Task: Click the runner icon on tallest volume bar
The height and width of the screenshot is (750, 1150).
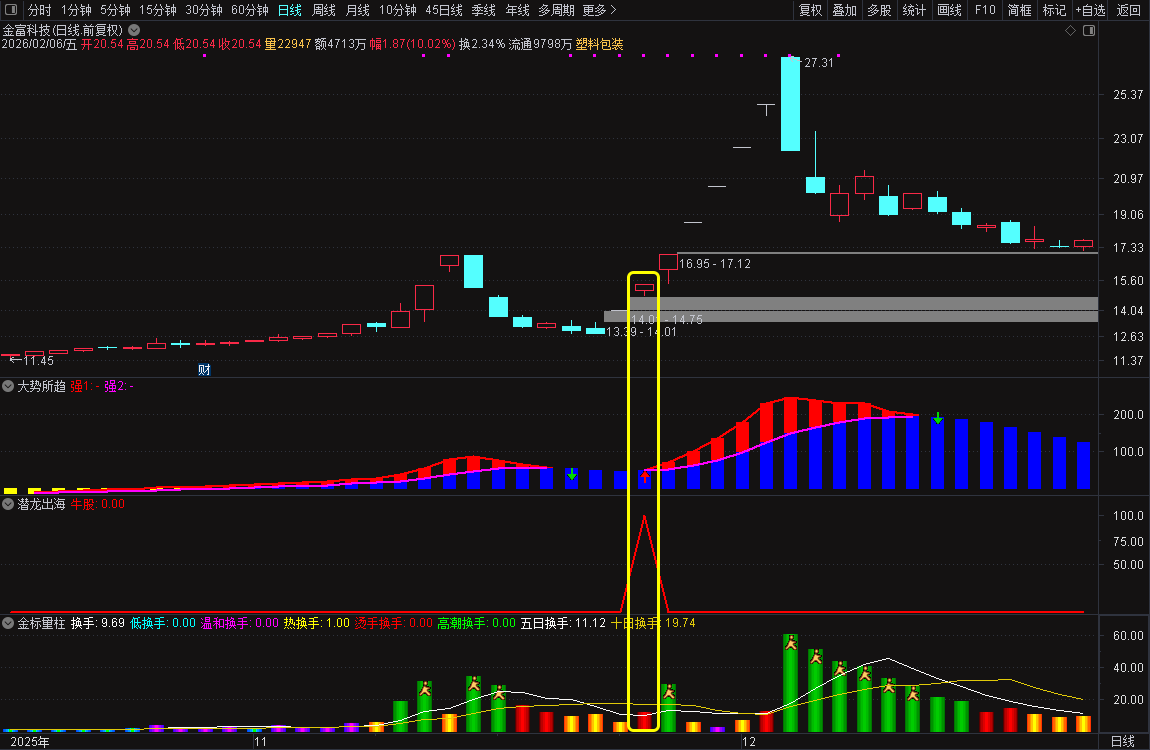Action: (791, 643)
